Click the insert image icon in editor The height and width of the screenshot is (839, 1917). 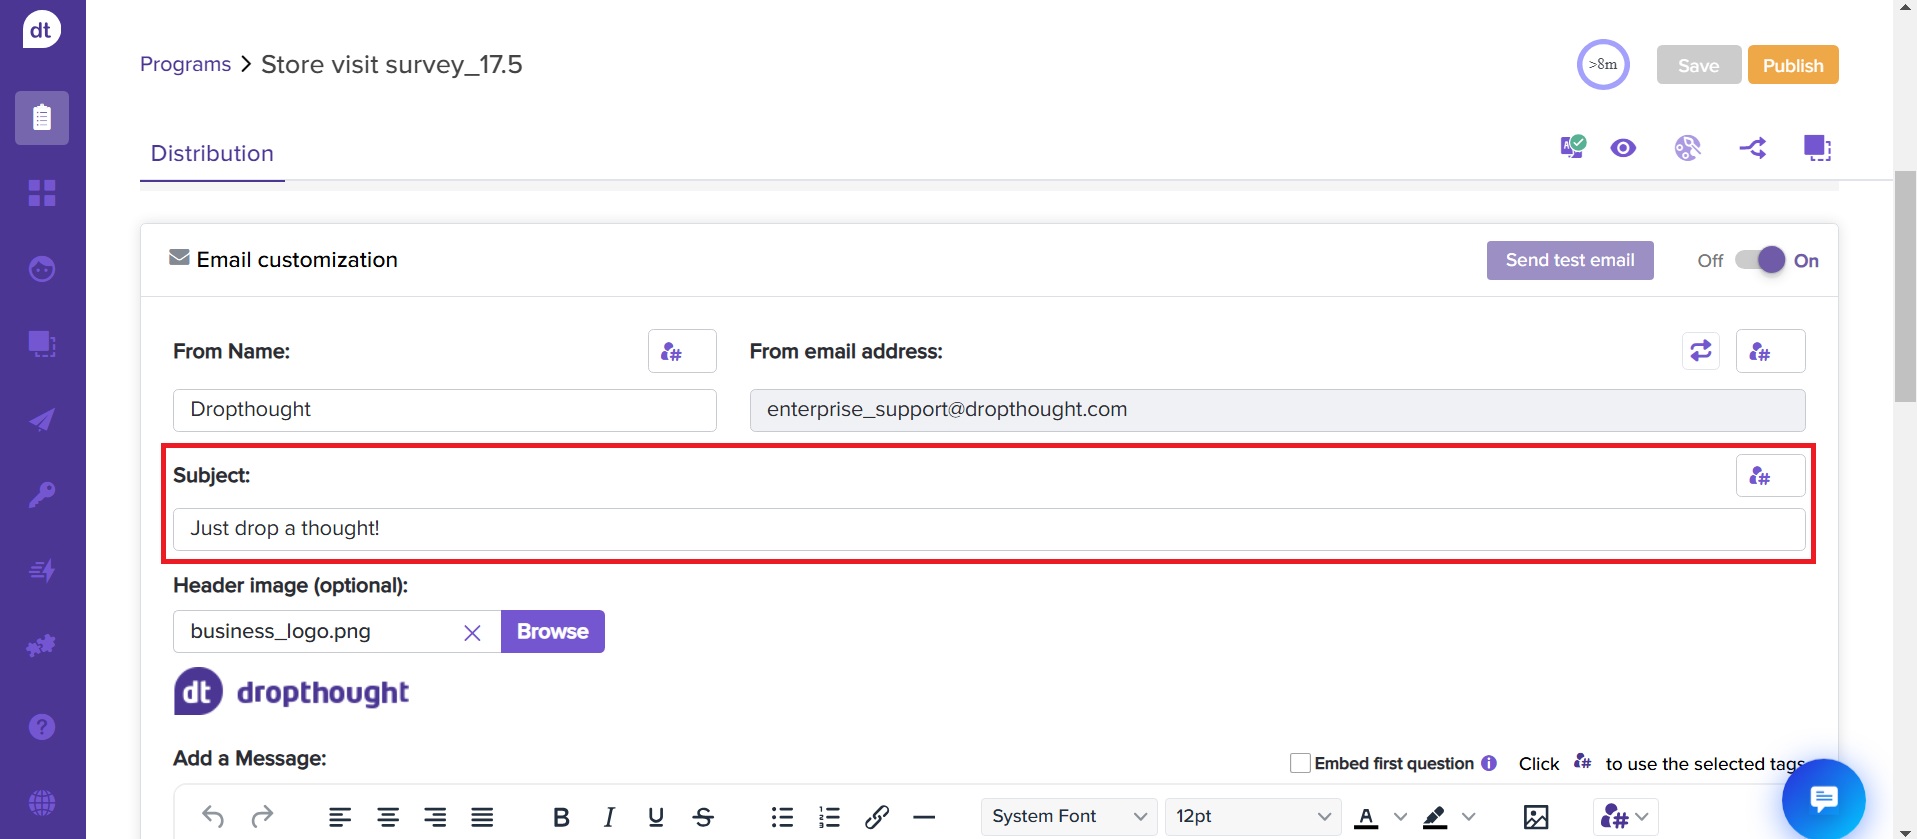coord(1536,817)
